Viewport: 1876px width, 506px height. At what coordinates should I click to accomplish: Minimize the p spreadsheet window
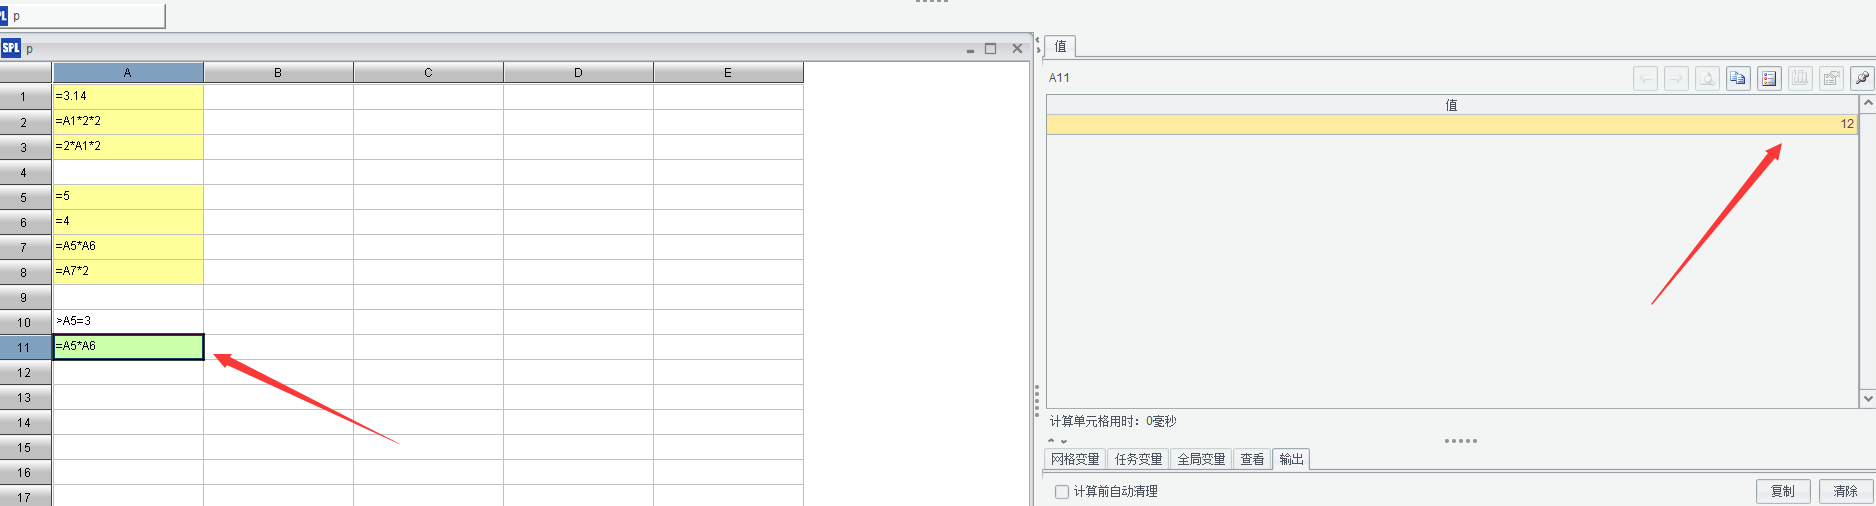pyautogui.click(x=970, y=49)
